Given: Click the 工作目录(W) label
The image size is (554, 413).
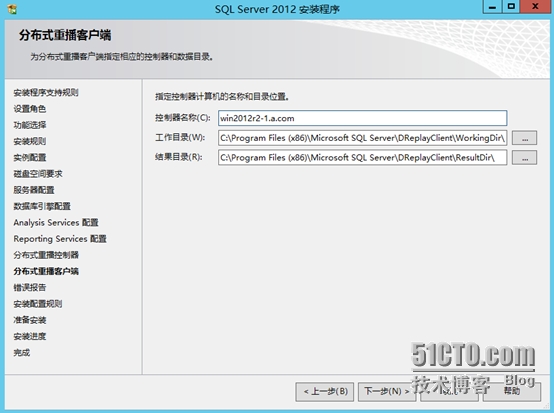Looking at the screenshot, I should pos(180,137).
